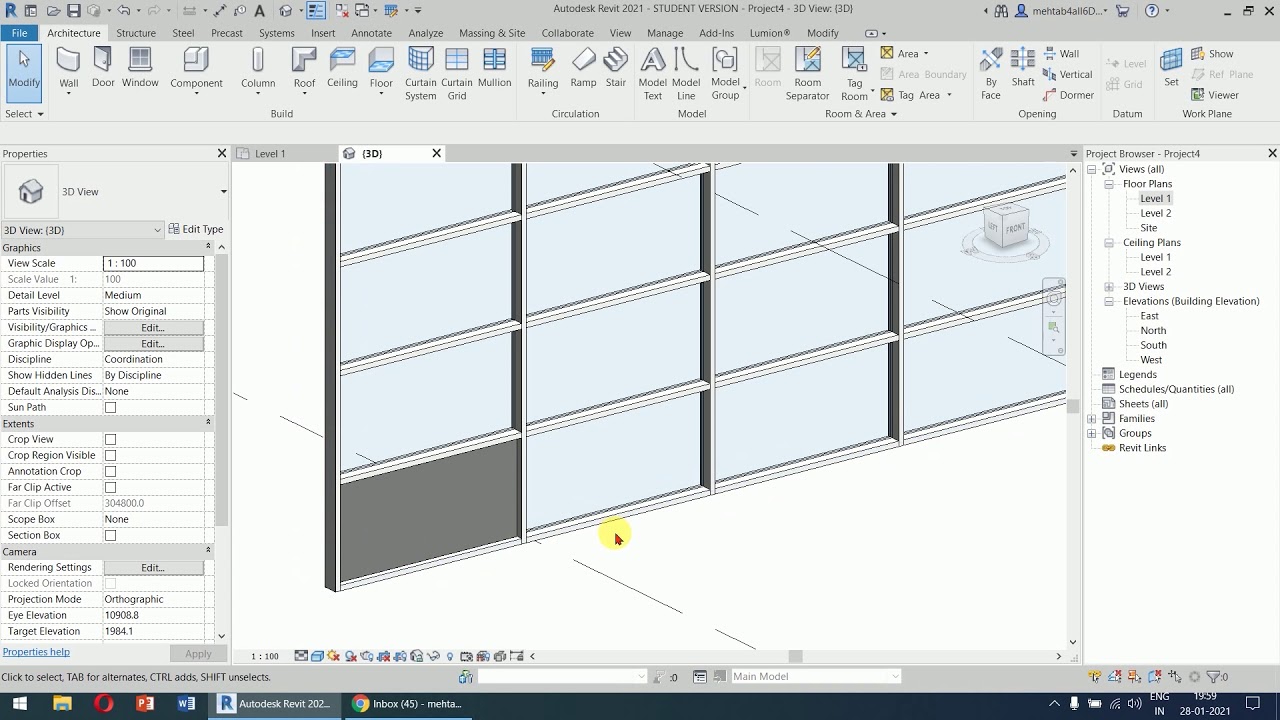This screenshot has width=1280, height=720.
Task: Expand the Families tree node
Action: pyautogui.click(x=1092, y=419)
